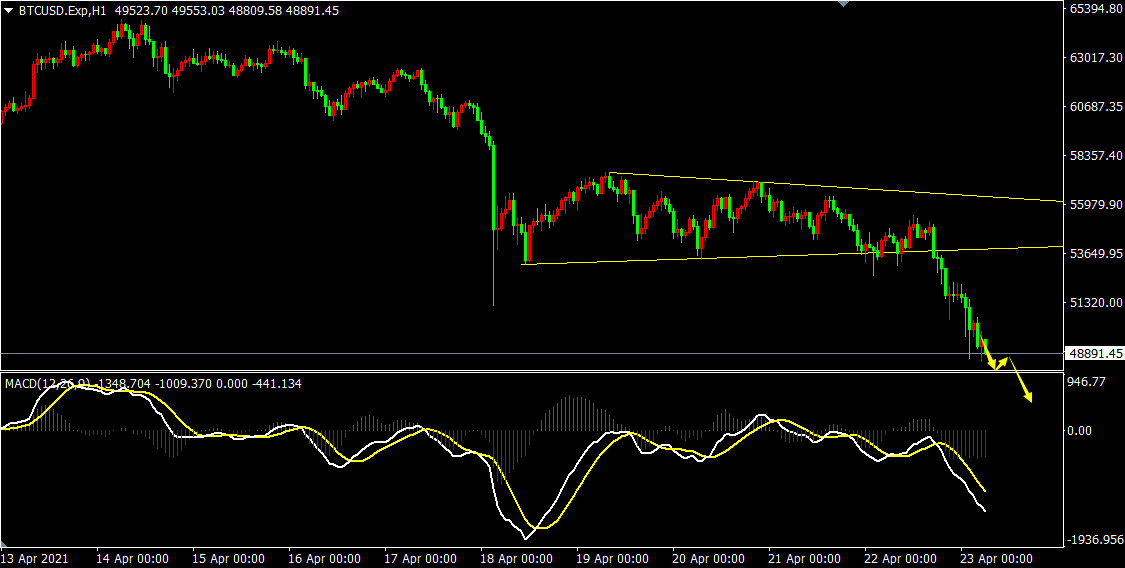Click the -1936.956 MACD scale value

[1095, 539]
